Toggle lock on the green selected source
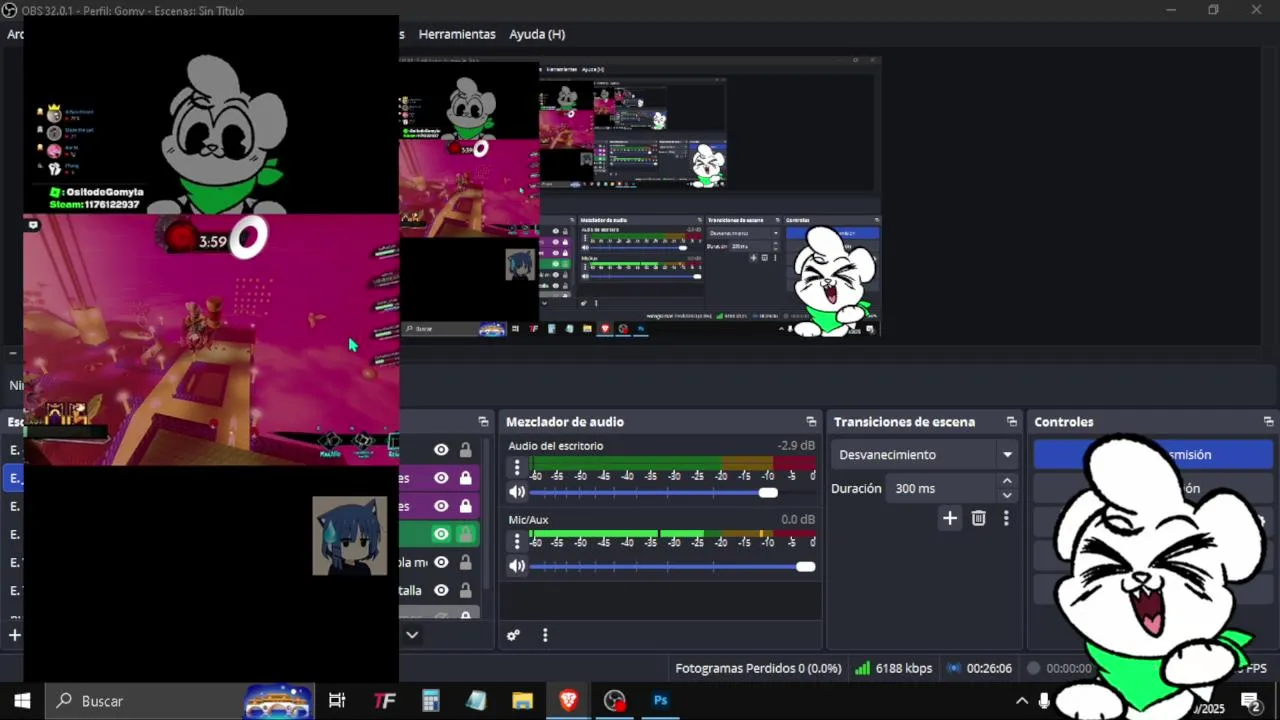This screenshot has width=1280, height=720. click(x=465, y=534)
